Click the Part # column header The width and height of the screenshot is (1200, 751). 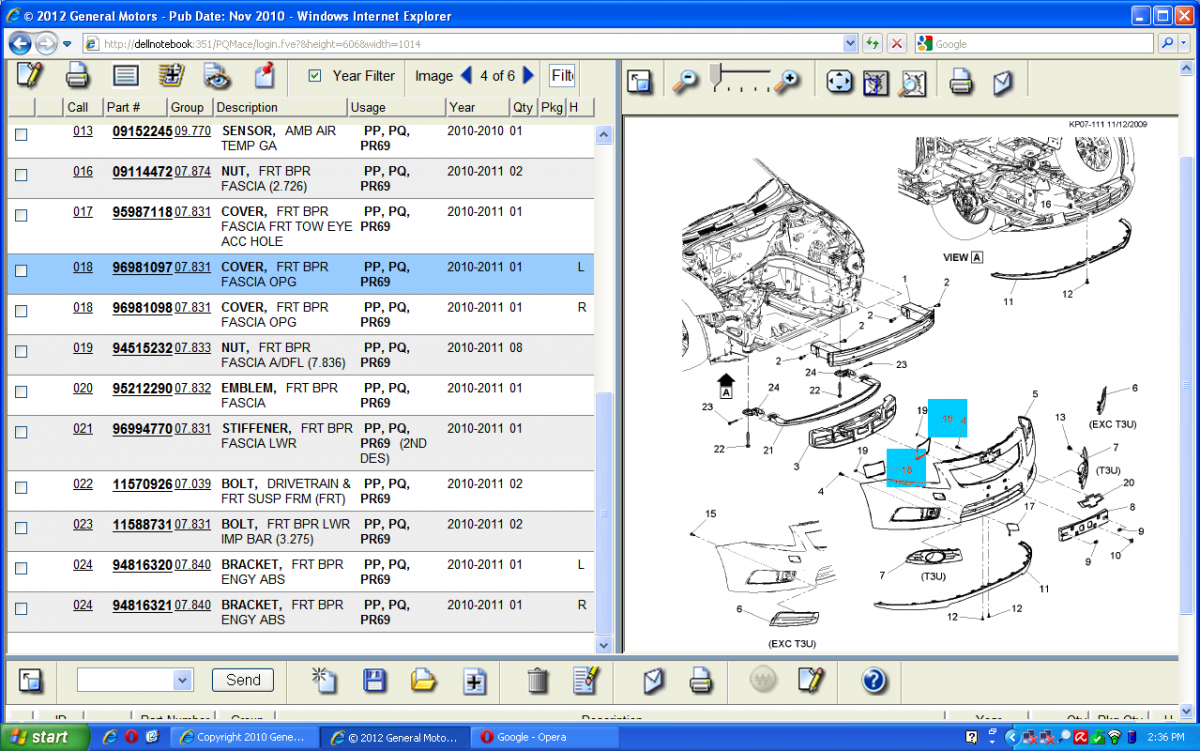coord(136,107)
